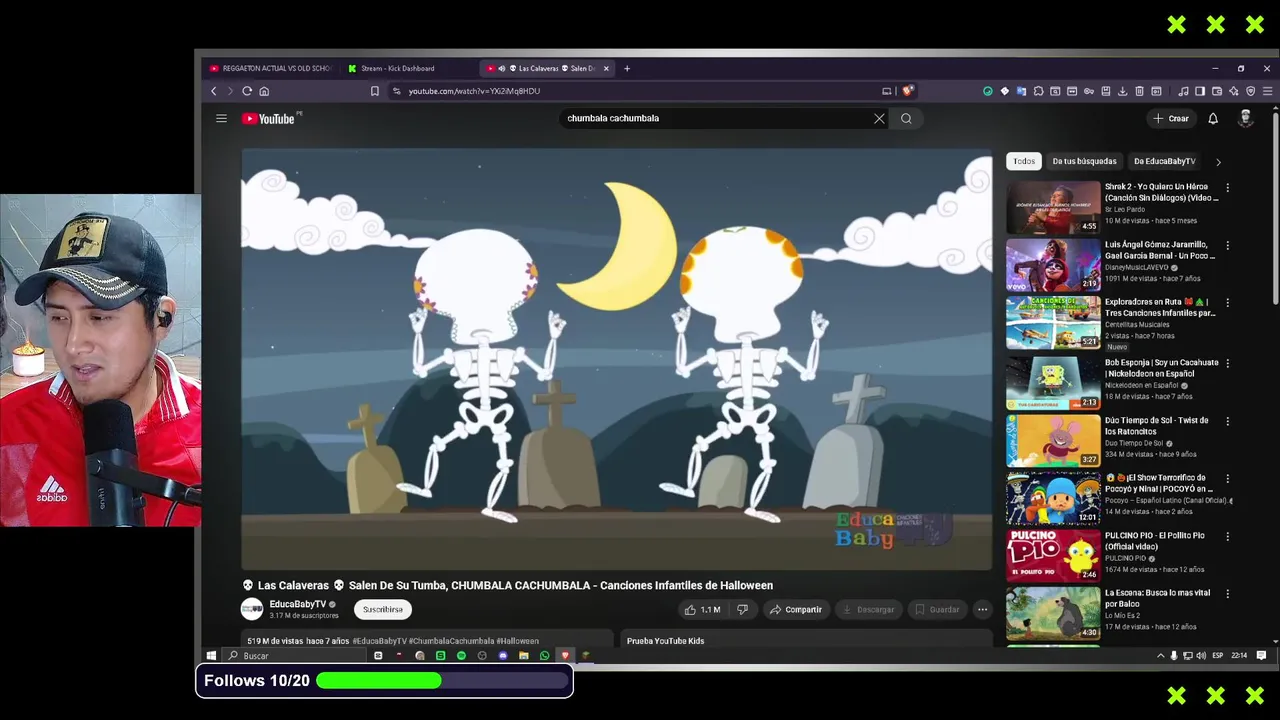This screenshot has height=720, width=1280.
Task: Open EducaBabyTV channel name link
Action: (x=298, y=604)
